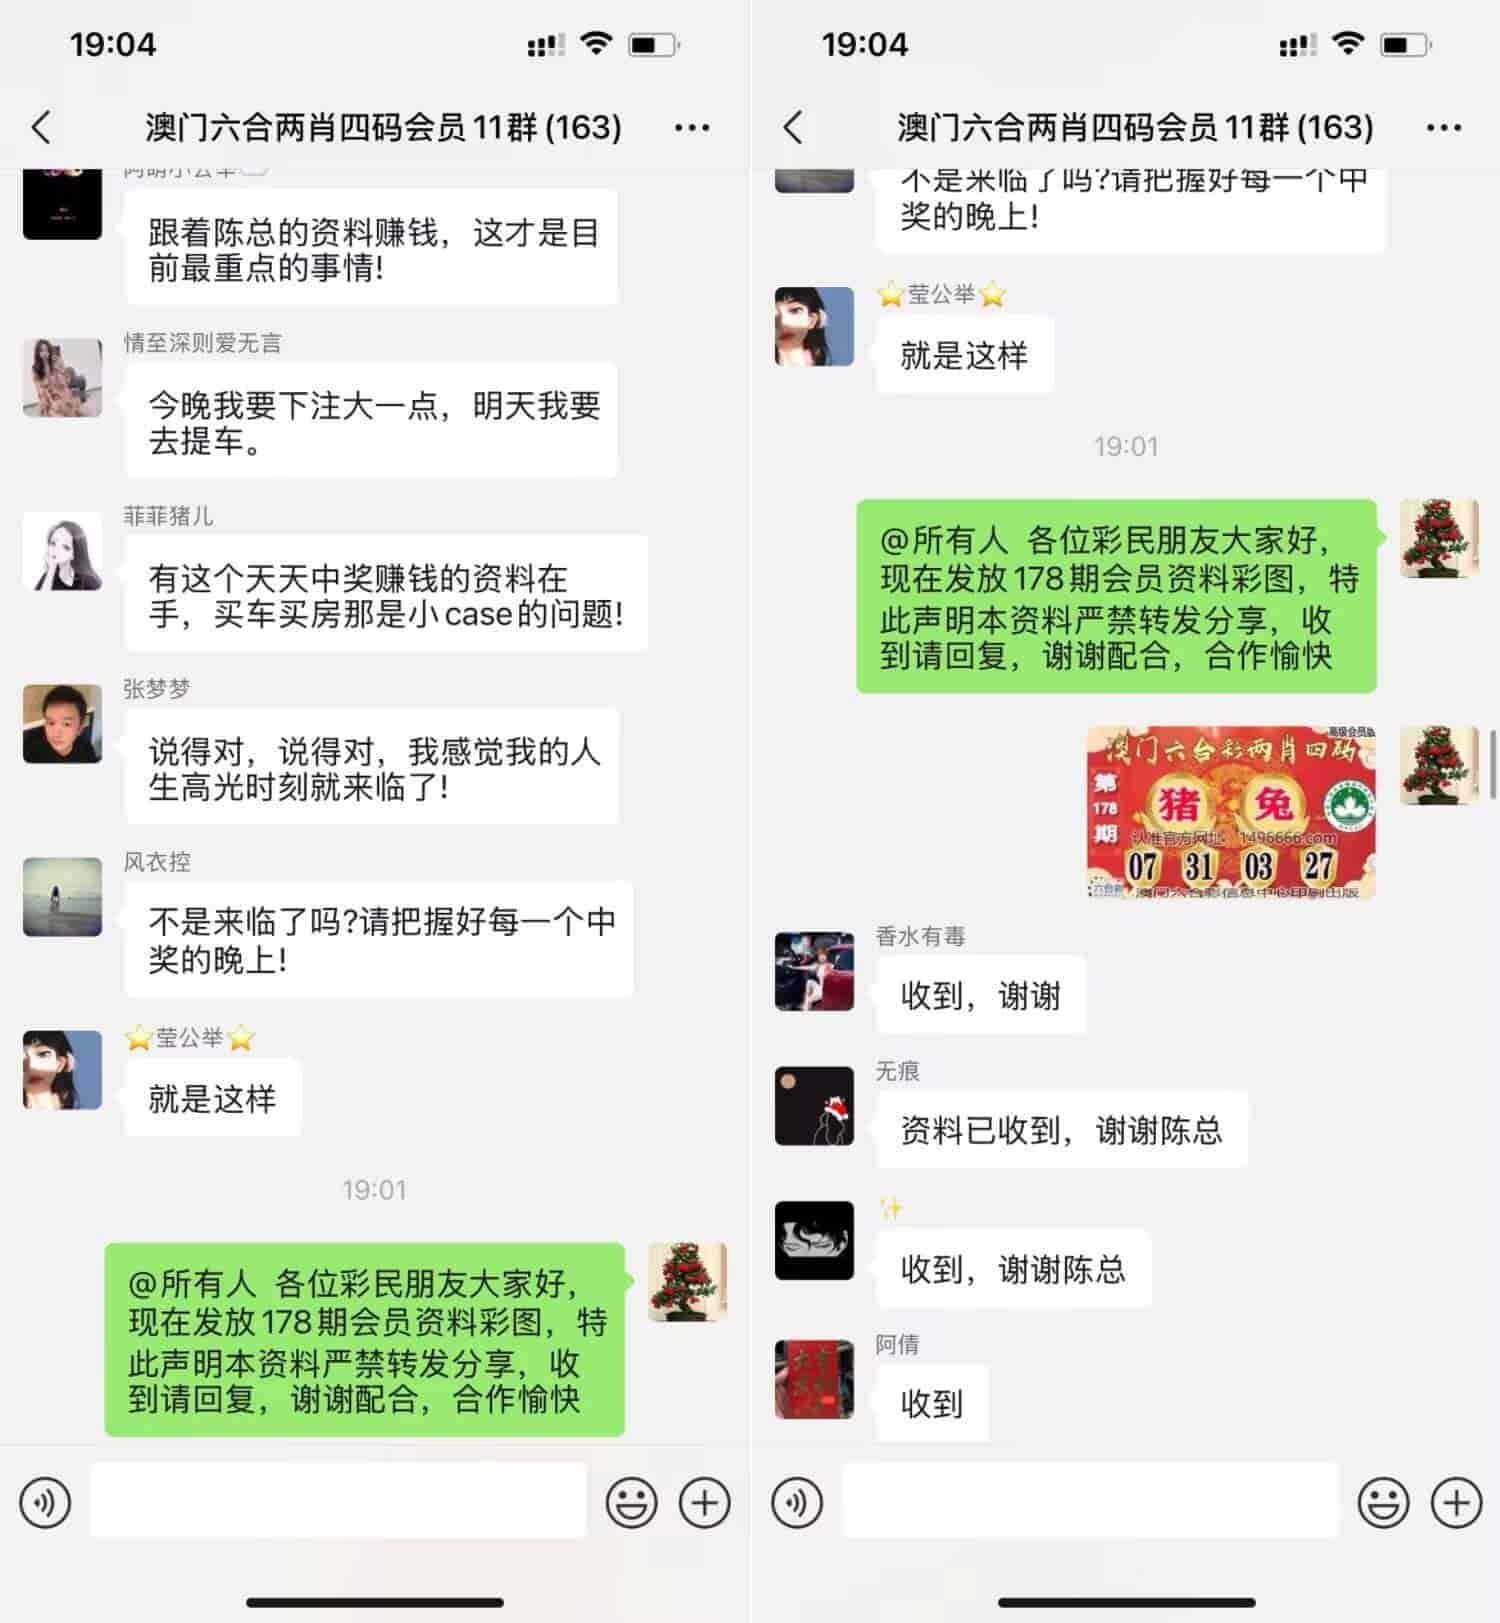Open the three-dot menu in right chat
Image resolution: width=1500 pixels, height=1623 pixels.
click(x=1444, y=127)
